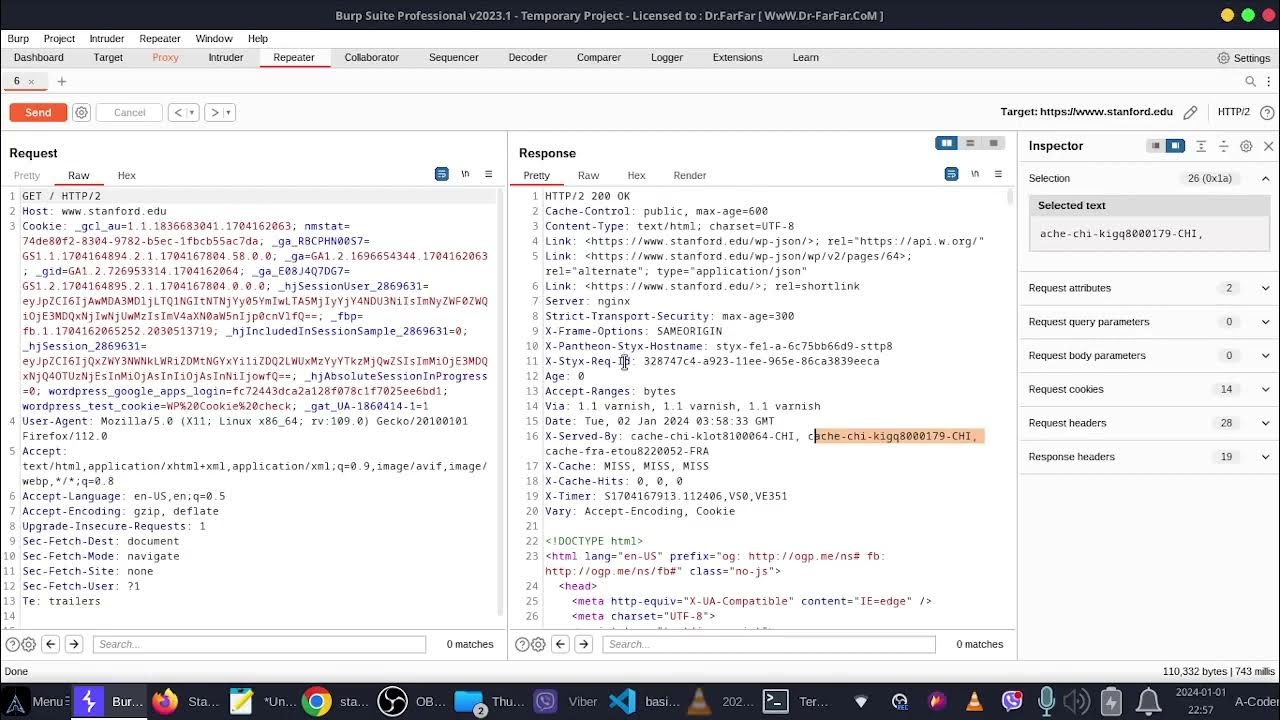Open Inspector settings gear icon
Viewport: 1280px width, 720px height.
pyautogui.click(x=1246, y=146)
